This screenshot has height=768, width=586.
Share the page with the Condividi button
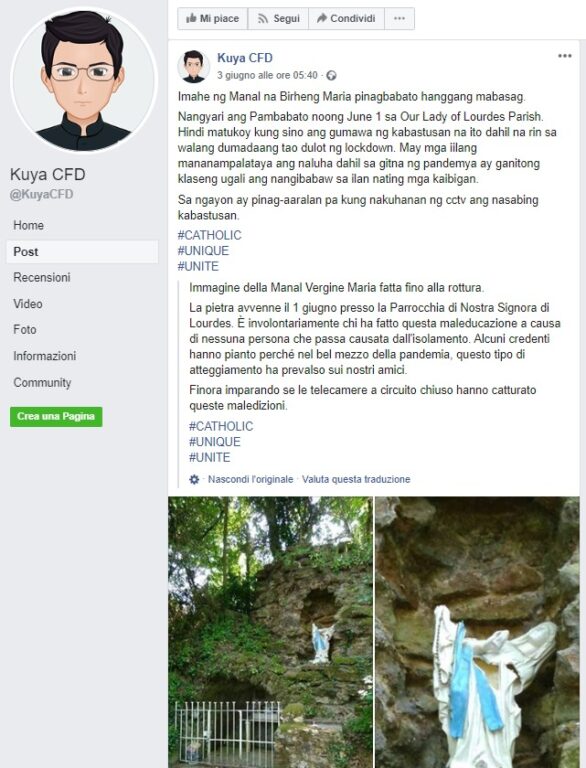(346, 19)
